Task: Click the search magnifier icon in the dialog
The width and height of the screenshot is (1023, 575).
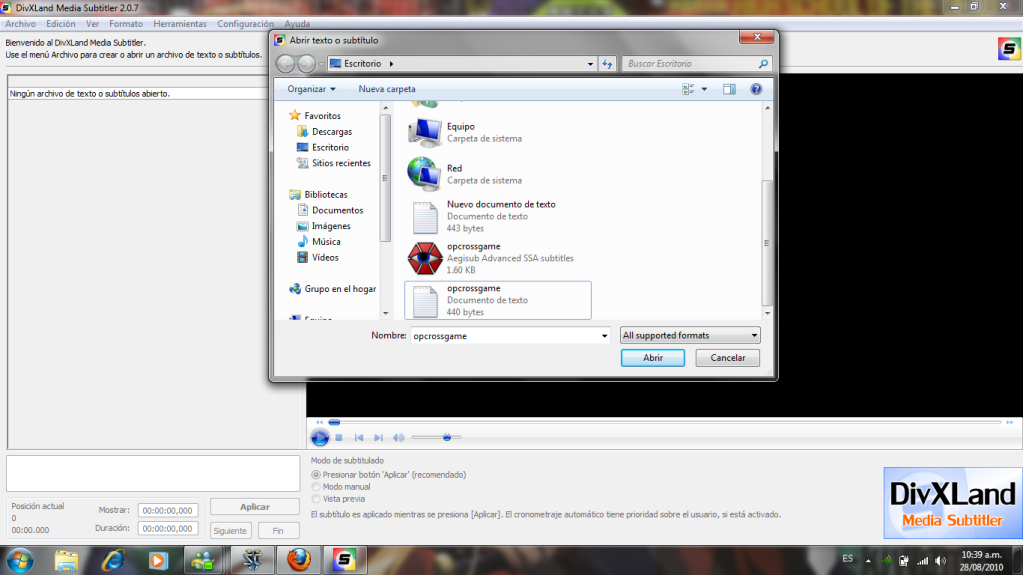Action: 763,63
